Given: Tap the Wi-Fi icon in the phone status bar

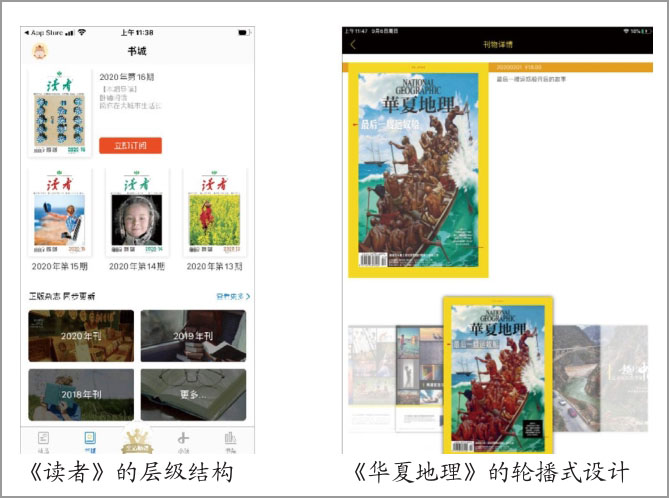Looking at the screenshot, I should point(82,32).
